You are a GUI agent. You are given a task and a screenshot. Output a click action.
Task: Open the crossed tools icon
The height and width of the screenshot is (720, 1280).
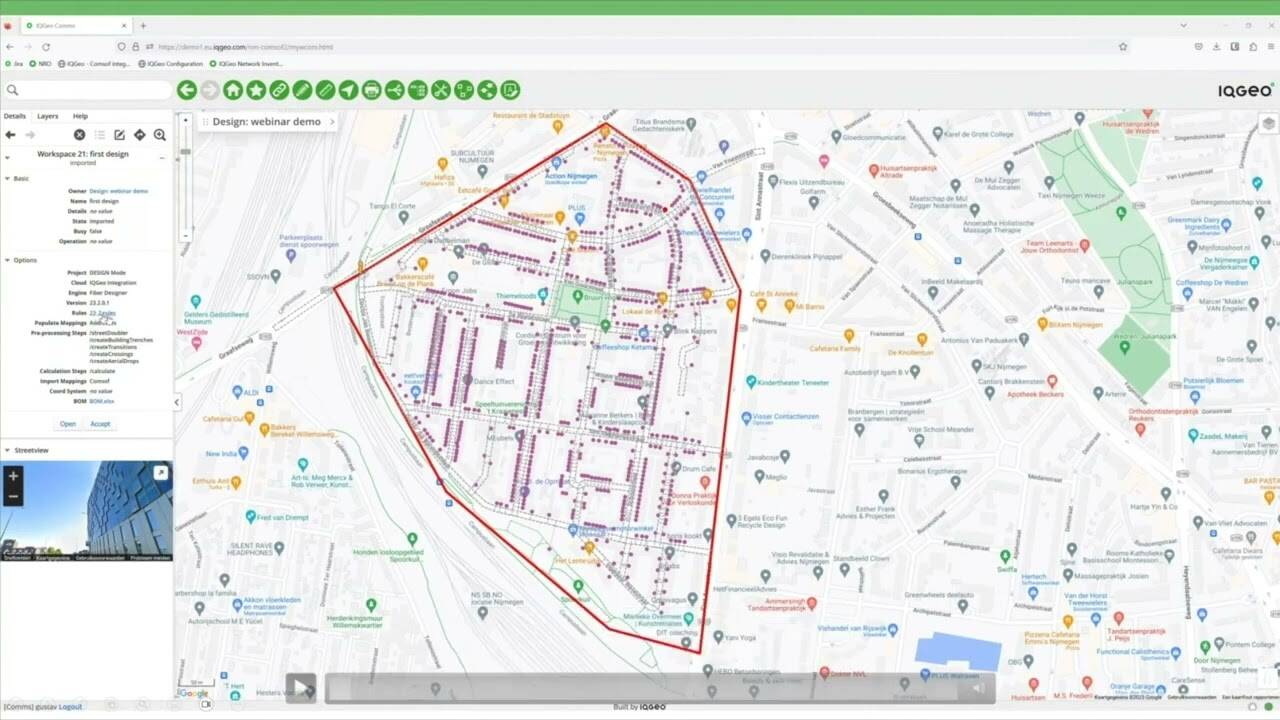[441, 90]
